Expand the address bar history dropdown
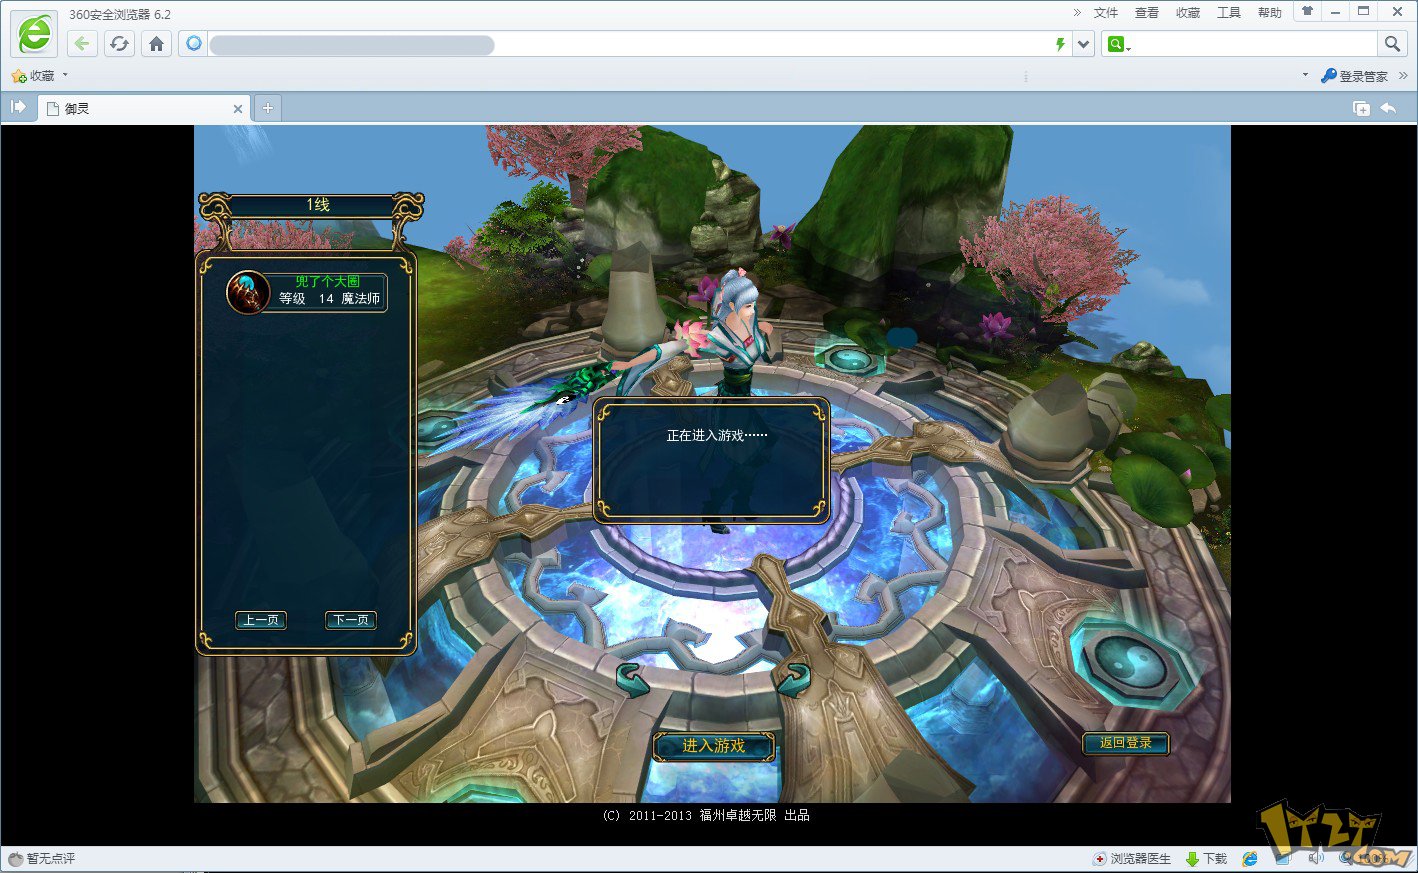The image size is (1418, 873). click(x=1084, y=44)
